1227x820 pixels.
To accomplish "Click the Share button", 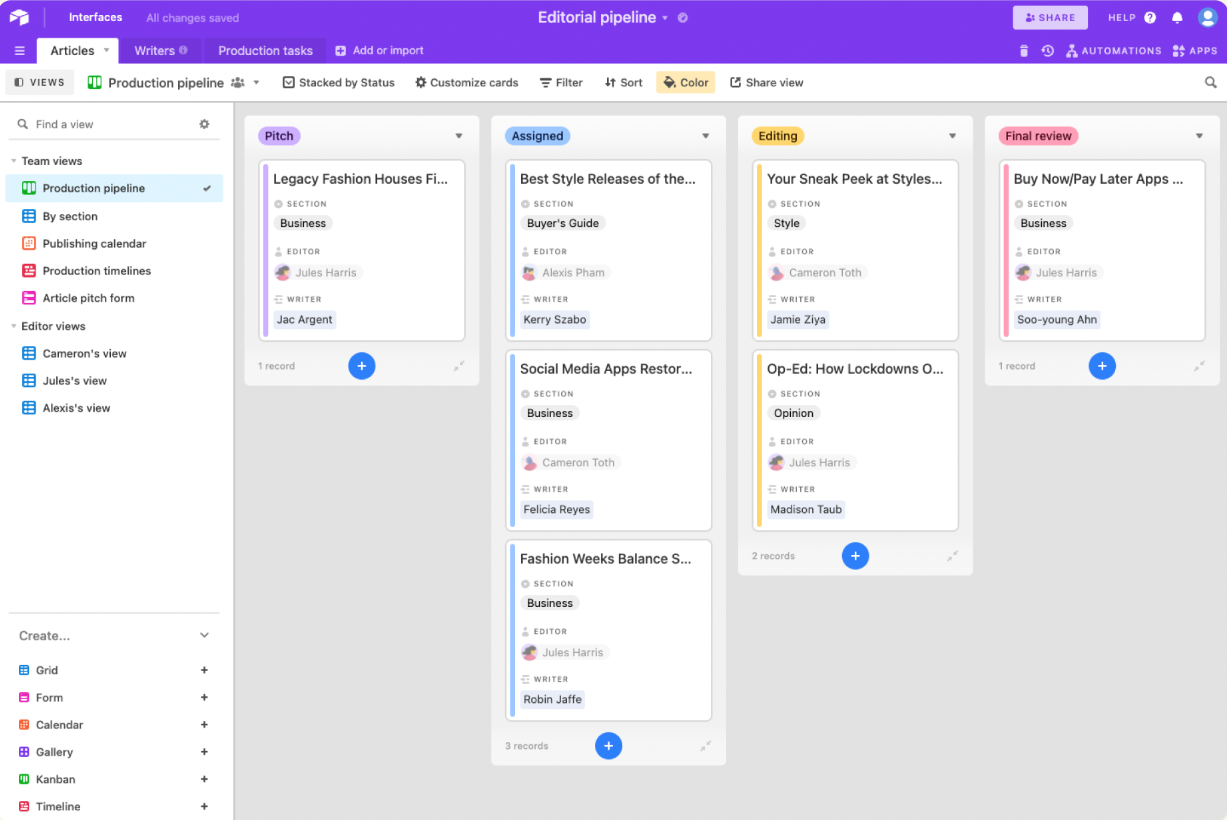I will (x=1050, y=17).
